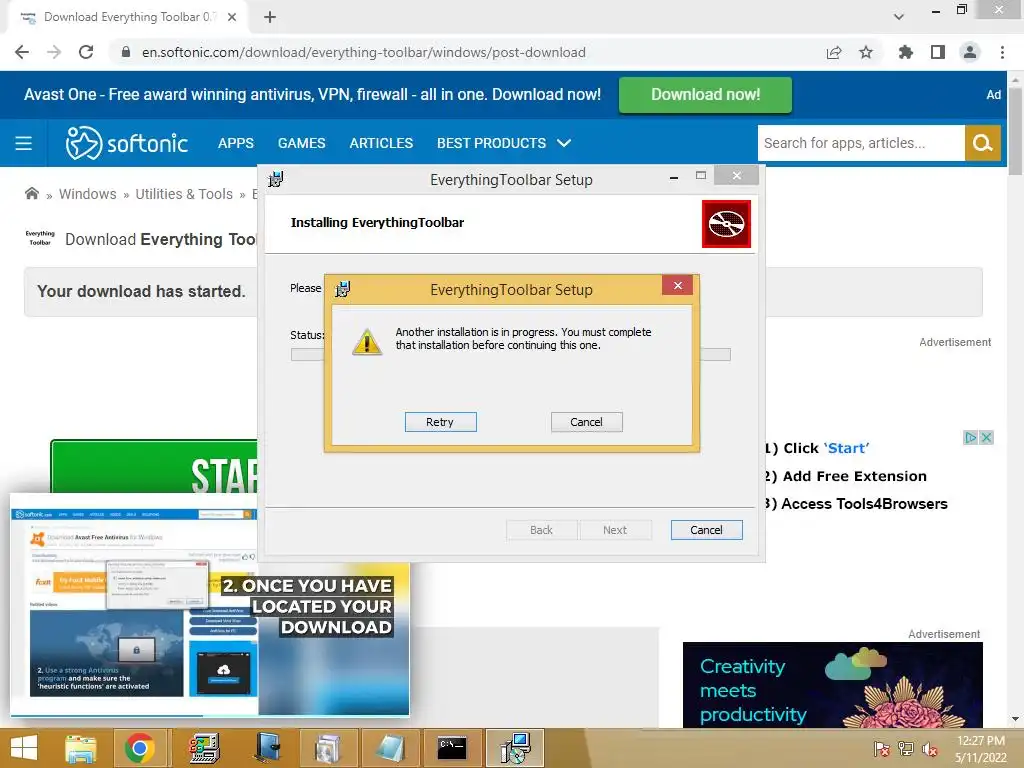
Task: Open the GAMES menu item
Action: pyautogui.click(x=302, y=143)
